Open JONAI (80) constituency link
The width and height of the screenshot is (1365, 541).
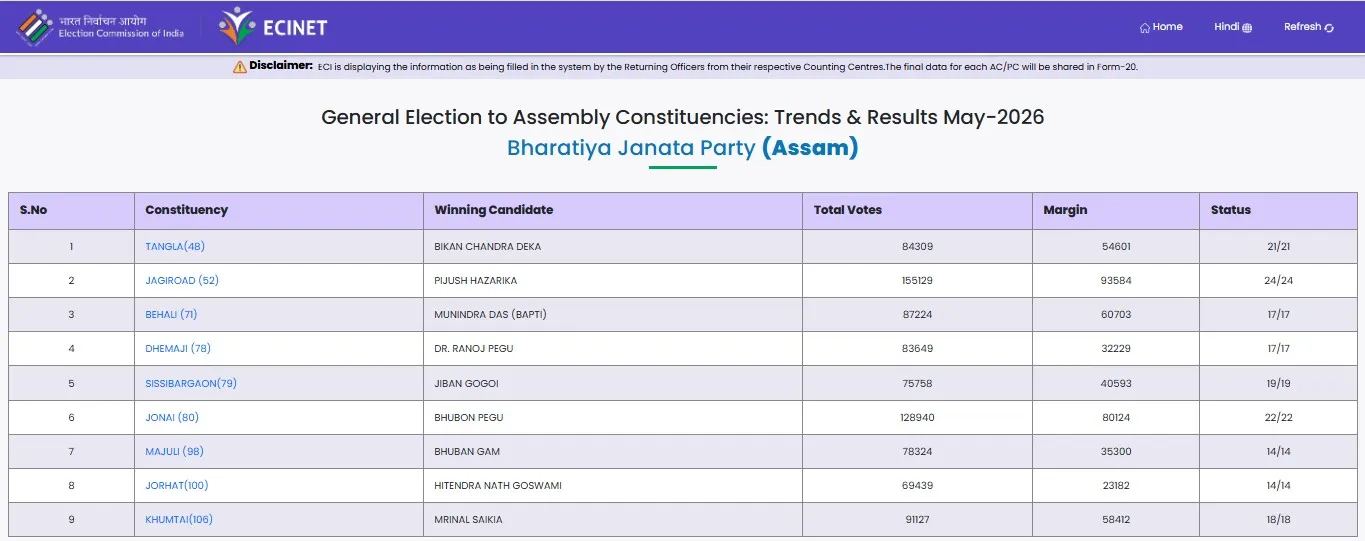172,417
